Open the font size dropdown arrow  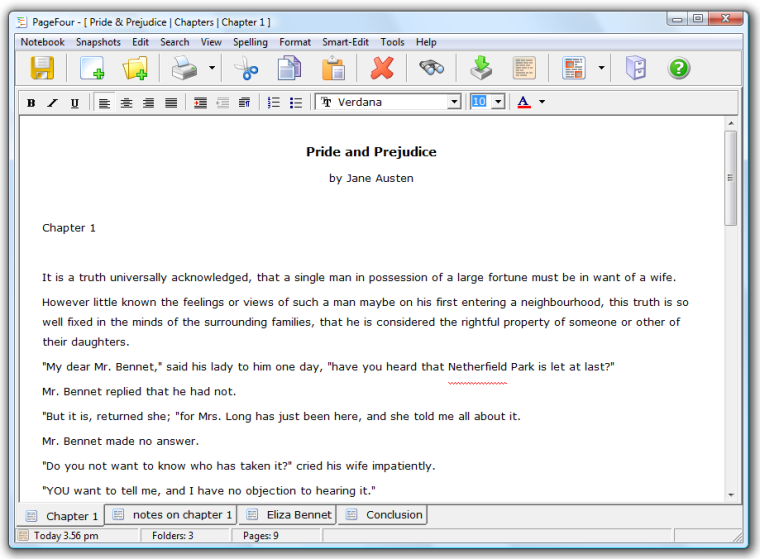(498, 102)
